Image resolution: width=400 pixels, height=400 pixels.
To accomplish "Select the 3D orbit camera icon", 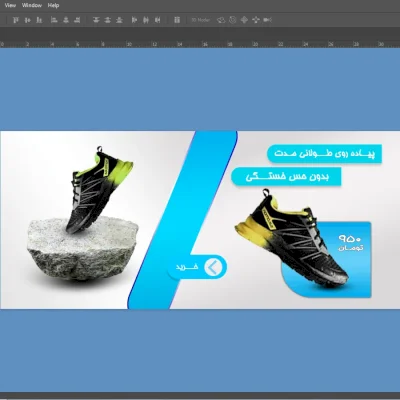I will pos(221,20).
